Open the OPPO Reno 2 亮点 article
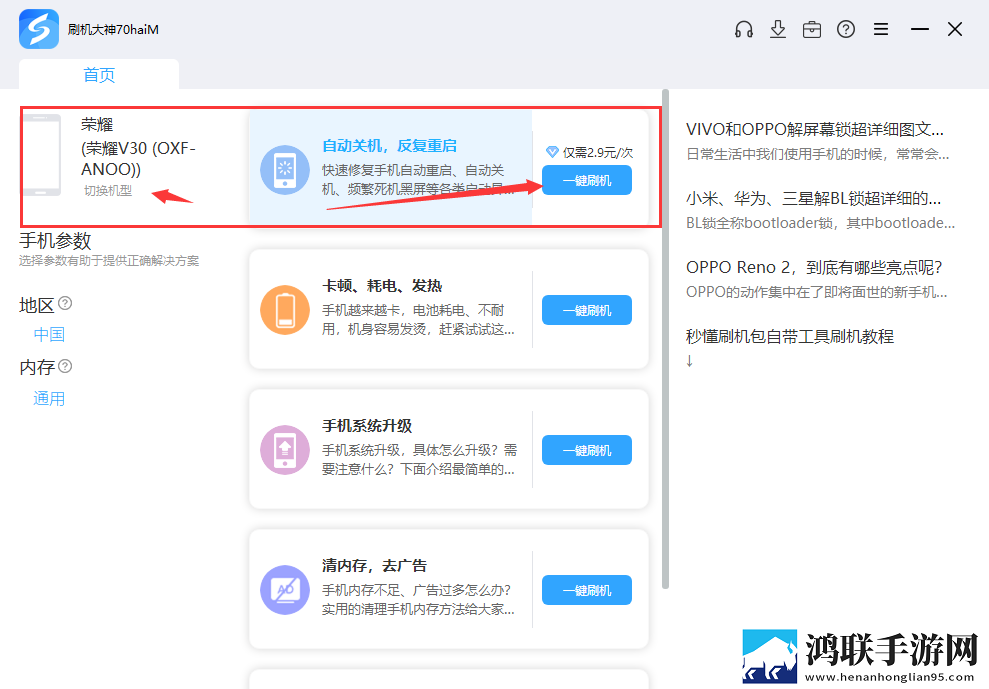 coord(814,268)
